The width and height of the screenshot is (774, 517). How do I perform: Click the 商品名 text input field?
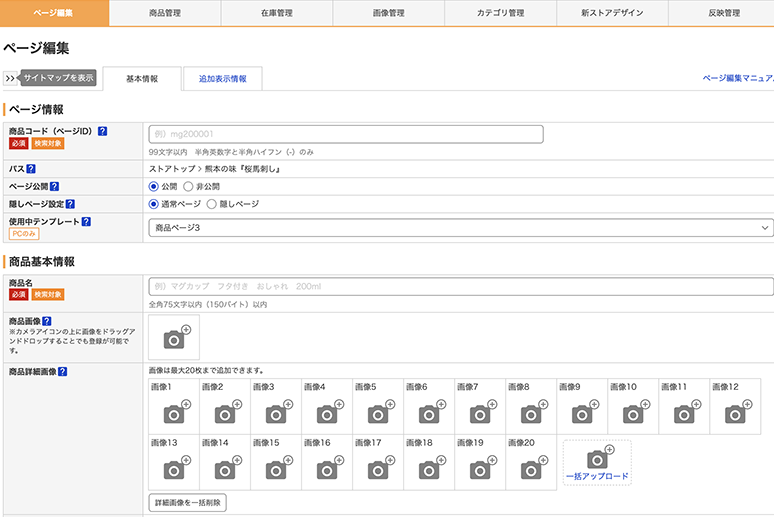pos(460,287)
